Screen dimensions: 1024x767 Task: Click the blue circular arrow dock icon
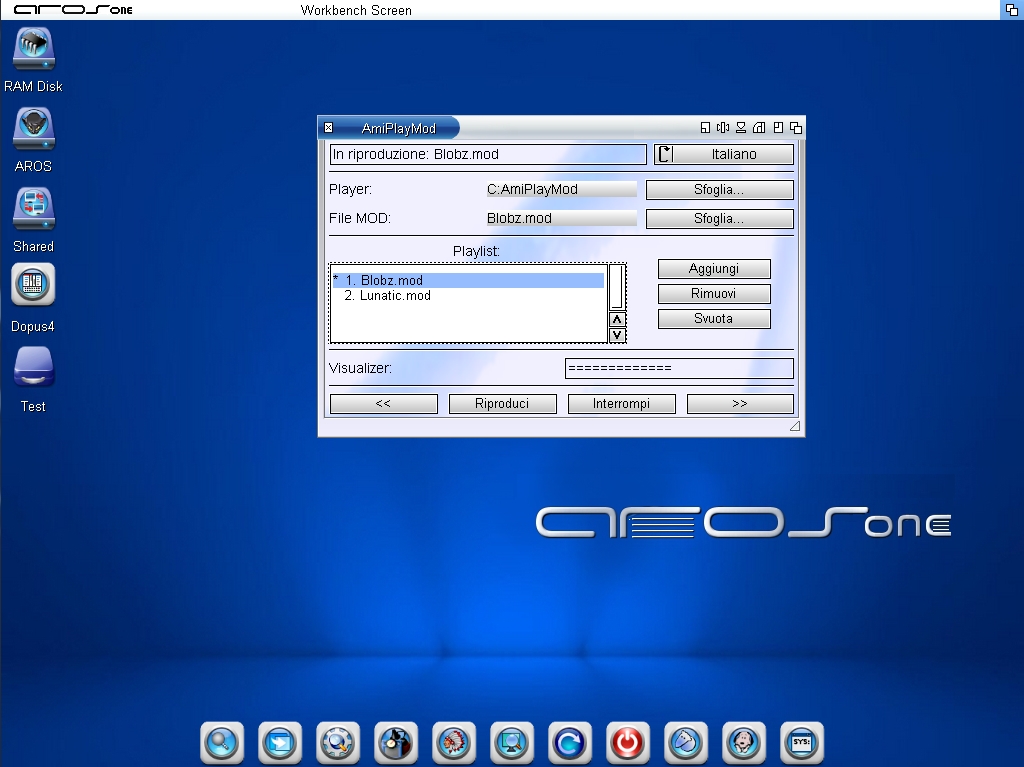pos(569,743)
